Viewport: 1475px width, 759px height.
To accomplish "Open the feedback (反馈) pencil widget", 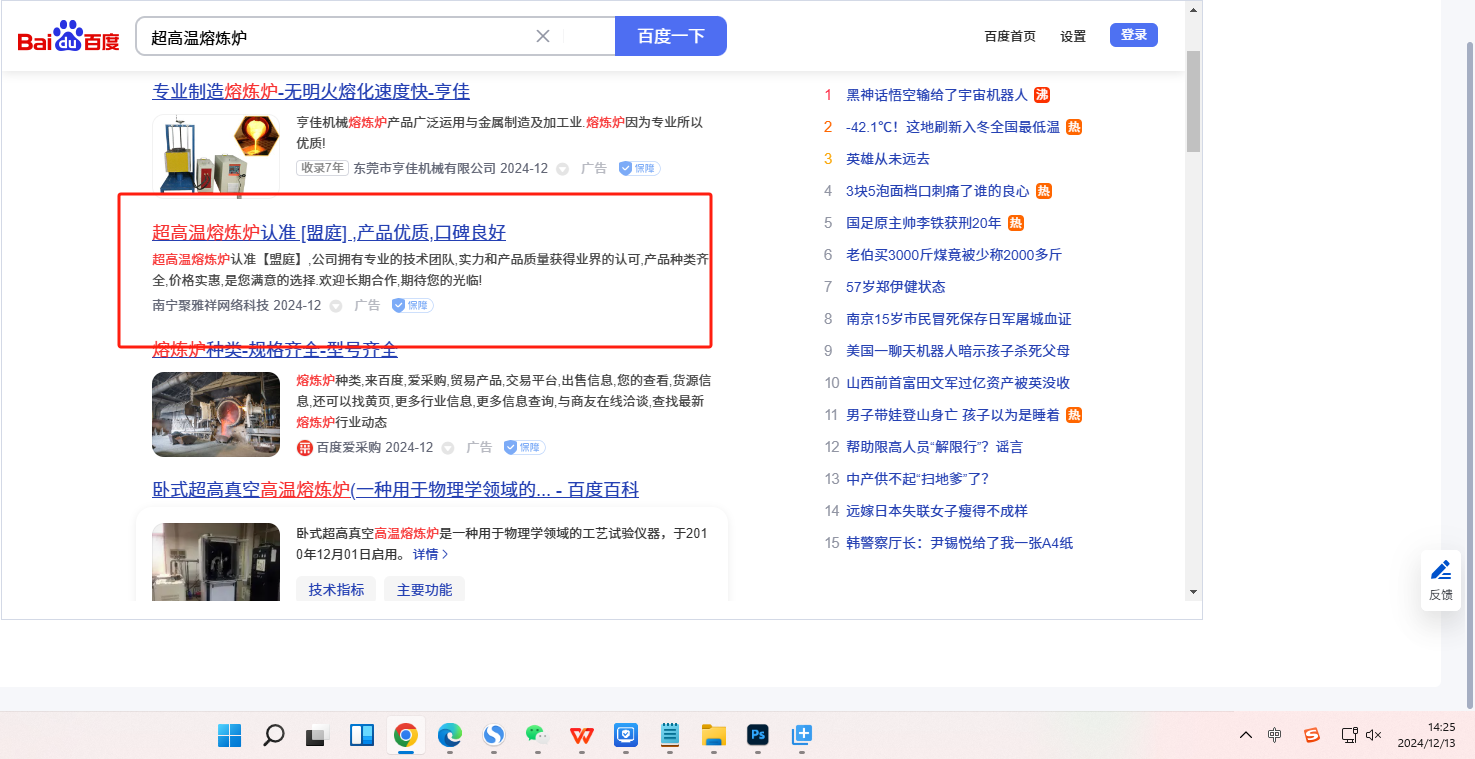I will click(x=1440, y=579).
